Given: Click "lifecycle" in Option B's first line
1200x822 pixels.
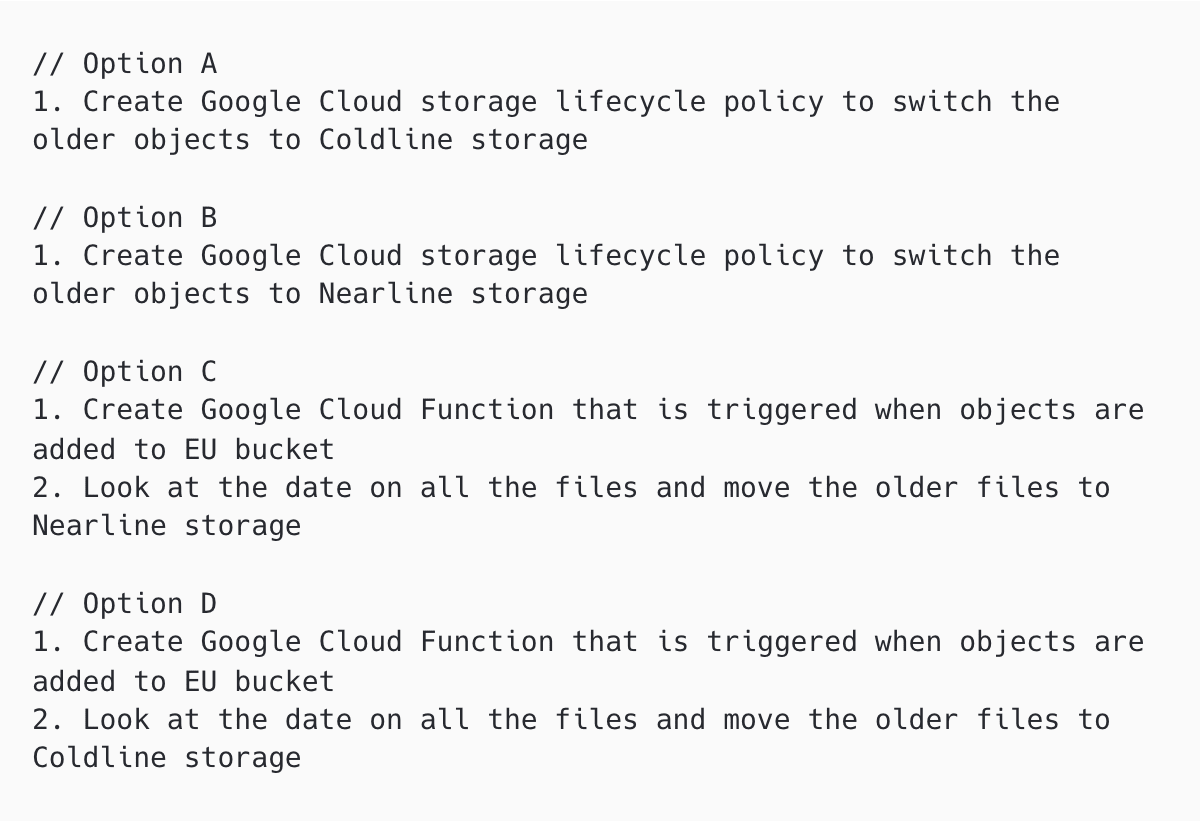Looking at the screenshot, I should (x=630, y=256).
